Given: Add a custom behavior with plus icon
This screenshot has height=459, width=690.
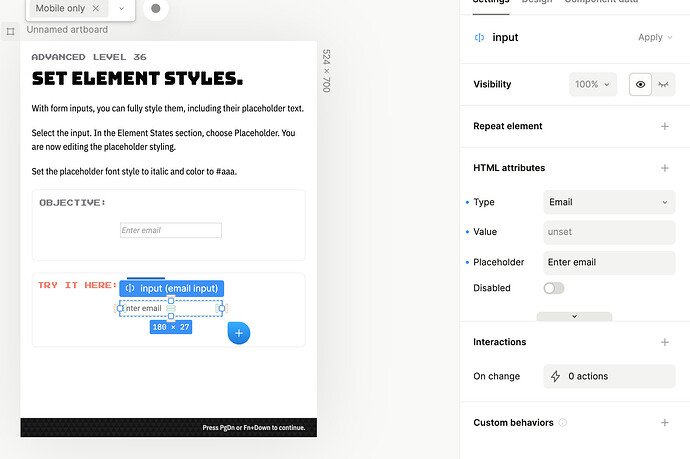Looking at the screenshot, I should pyautogui.click(x=664, y=423).
